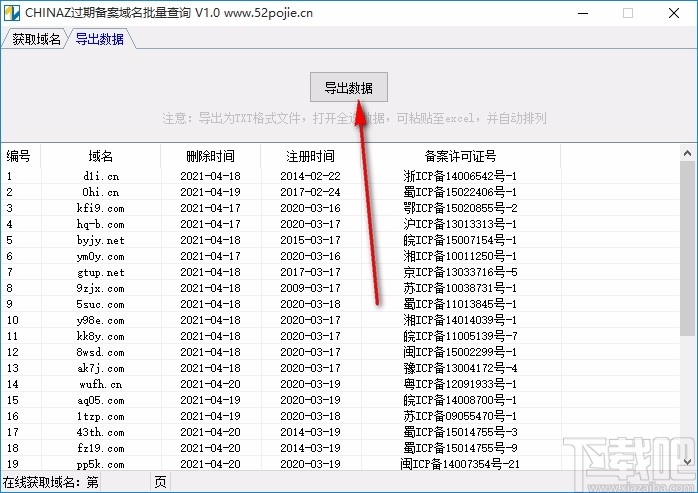Switch to the 获取域名 tab
Screen dimensions: 698x493
point(36,39)
